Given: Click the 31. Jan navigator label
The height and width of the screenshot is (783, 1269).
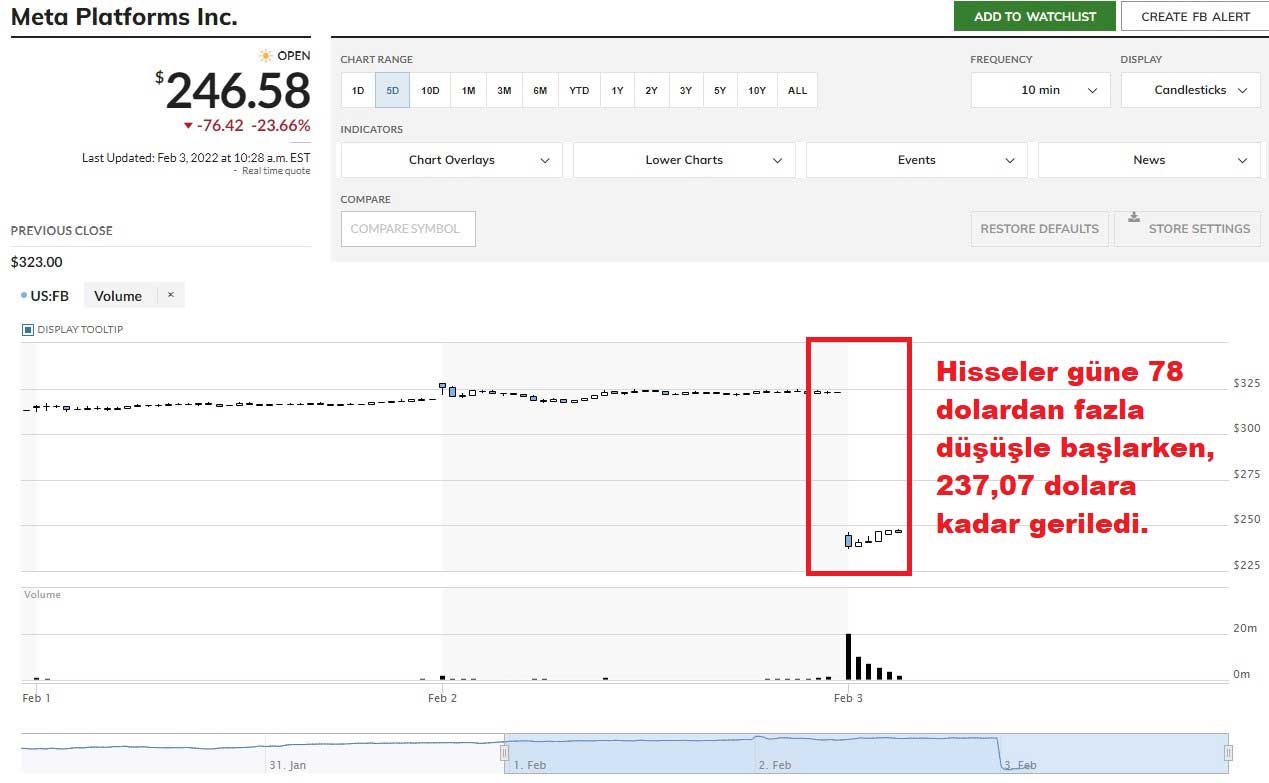Looking at the screenshot, I should point(287,765).
